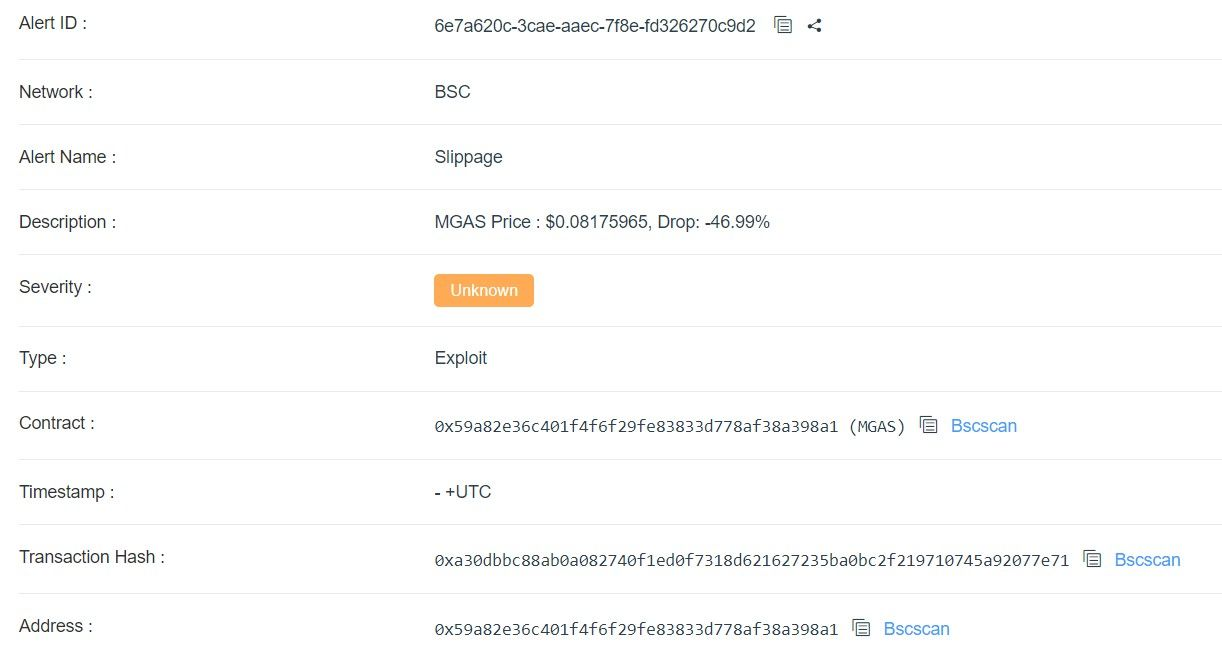Copy the MGAS contract address

[x=929, y=426]
